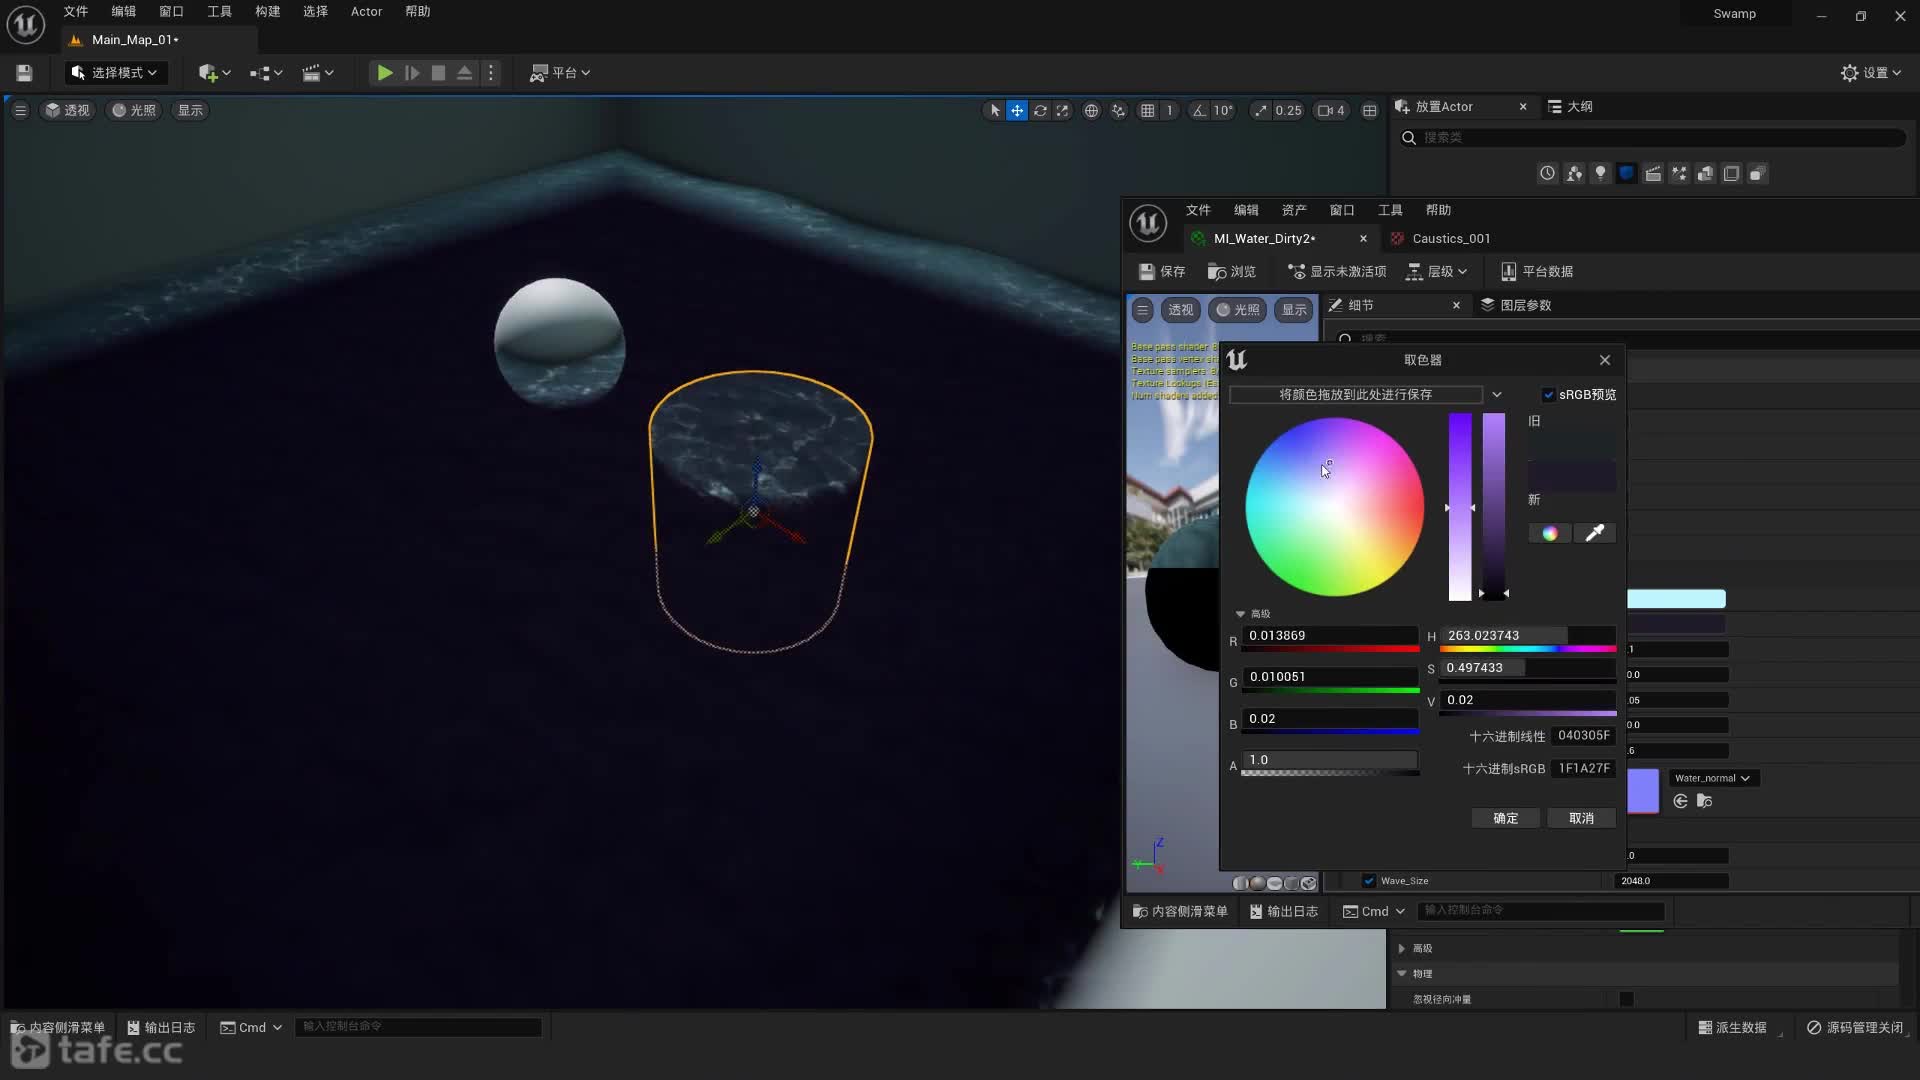Switch to the color spectrum mode

(1549, 533)
